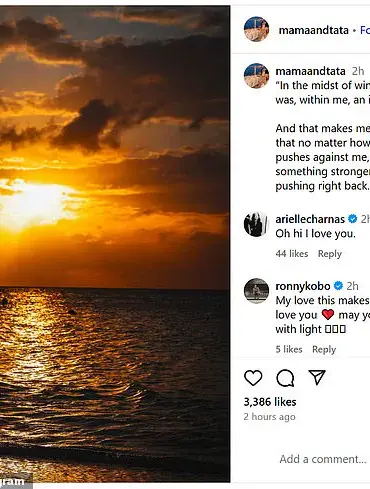Screen dimensions: 370x489
Task: Open ronnykobo profile avatar
Action: [256, 291]
